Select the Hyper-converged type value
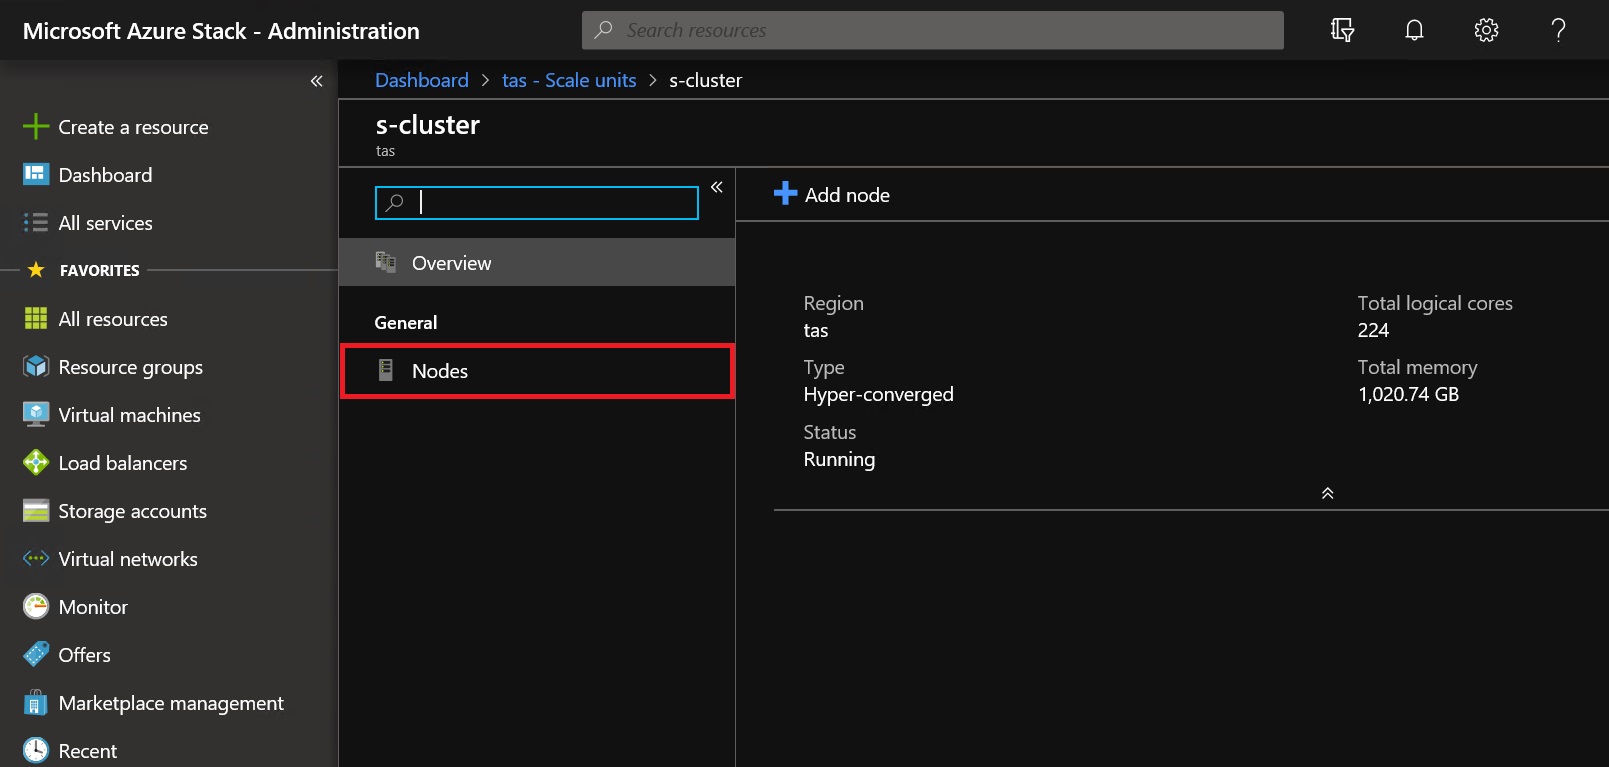1609x767 pixels. pos(878,394)
